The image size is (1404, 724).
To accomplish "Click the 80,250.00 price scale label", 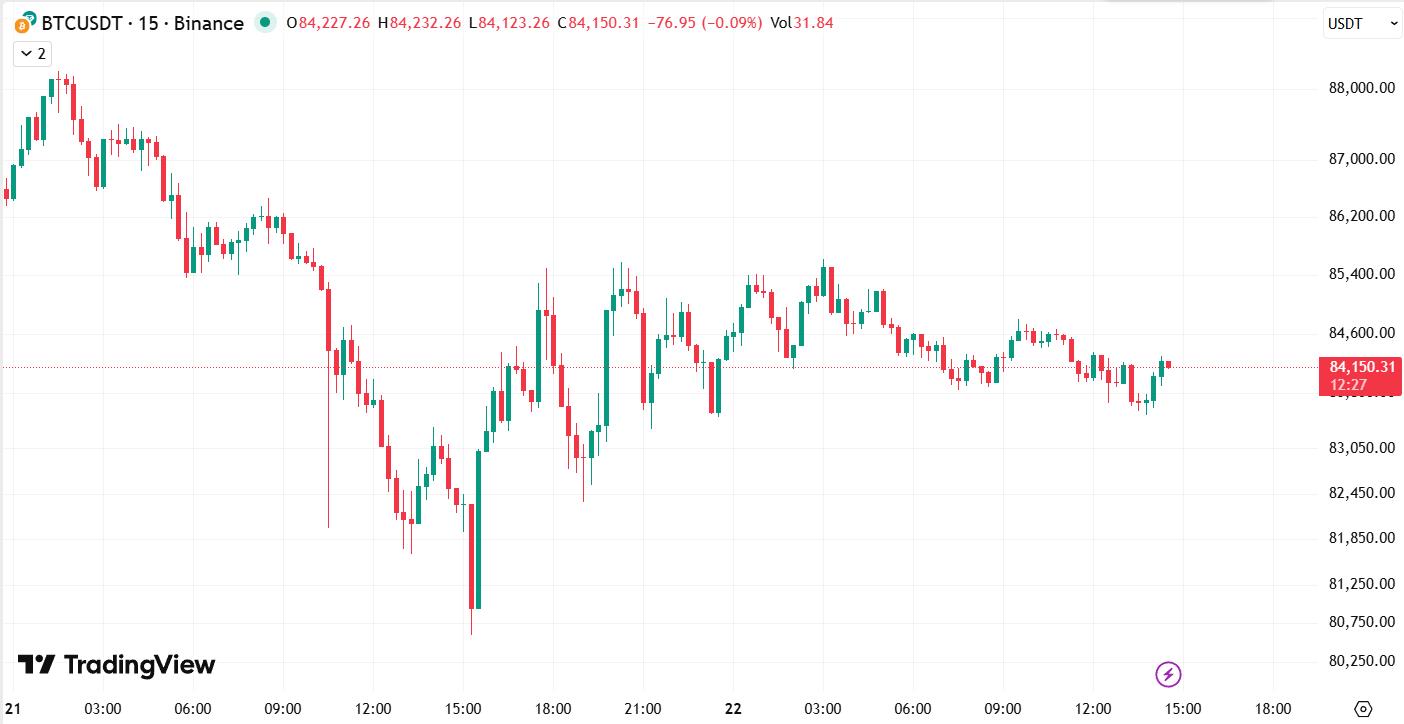I will [1361, 660].
